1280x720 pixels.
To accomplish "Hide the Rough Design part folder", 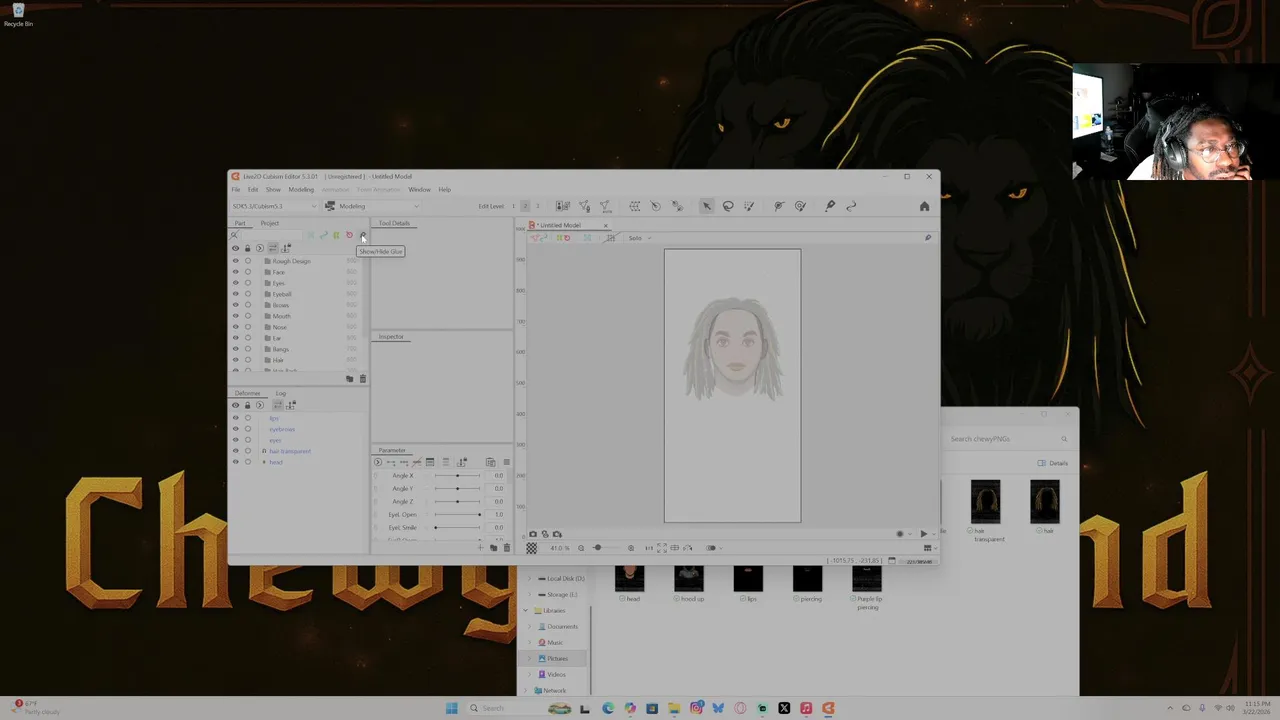I will click(236, 261).
